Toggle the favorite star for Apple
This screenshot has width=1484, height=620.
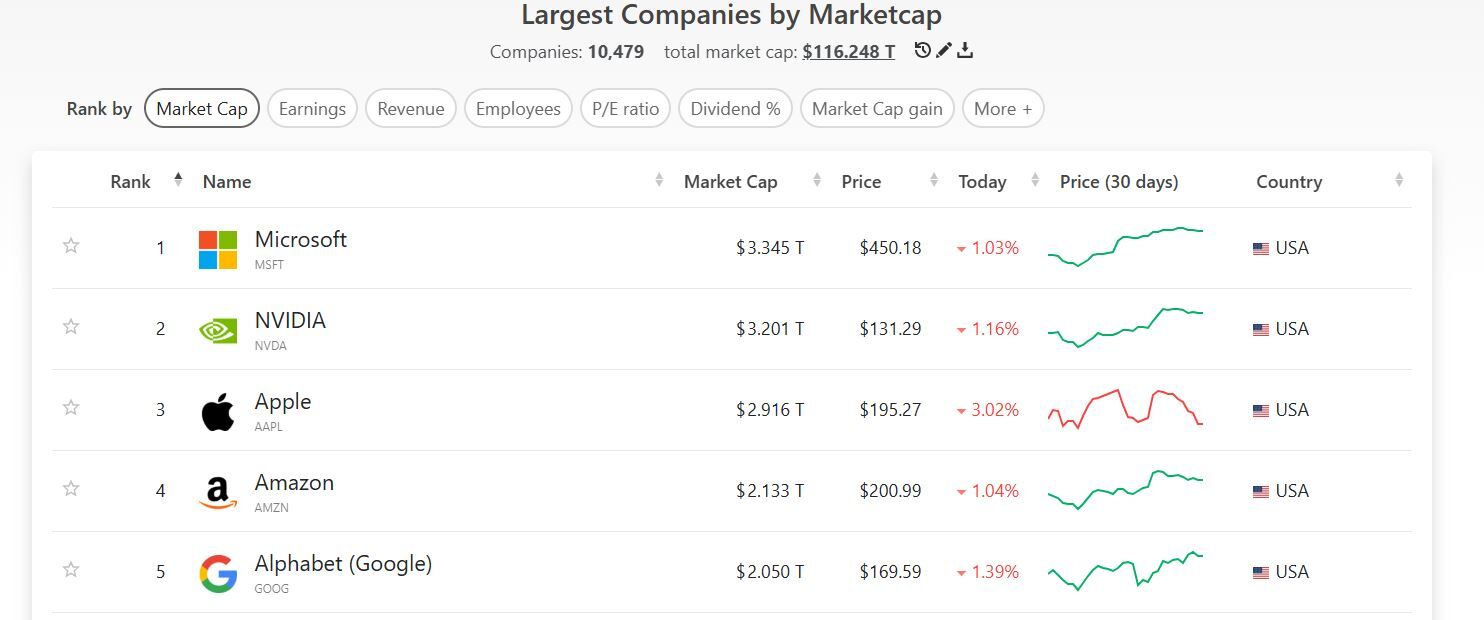click(71, 408)
